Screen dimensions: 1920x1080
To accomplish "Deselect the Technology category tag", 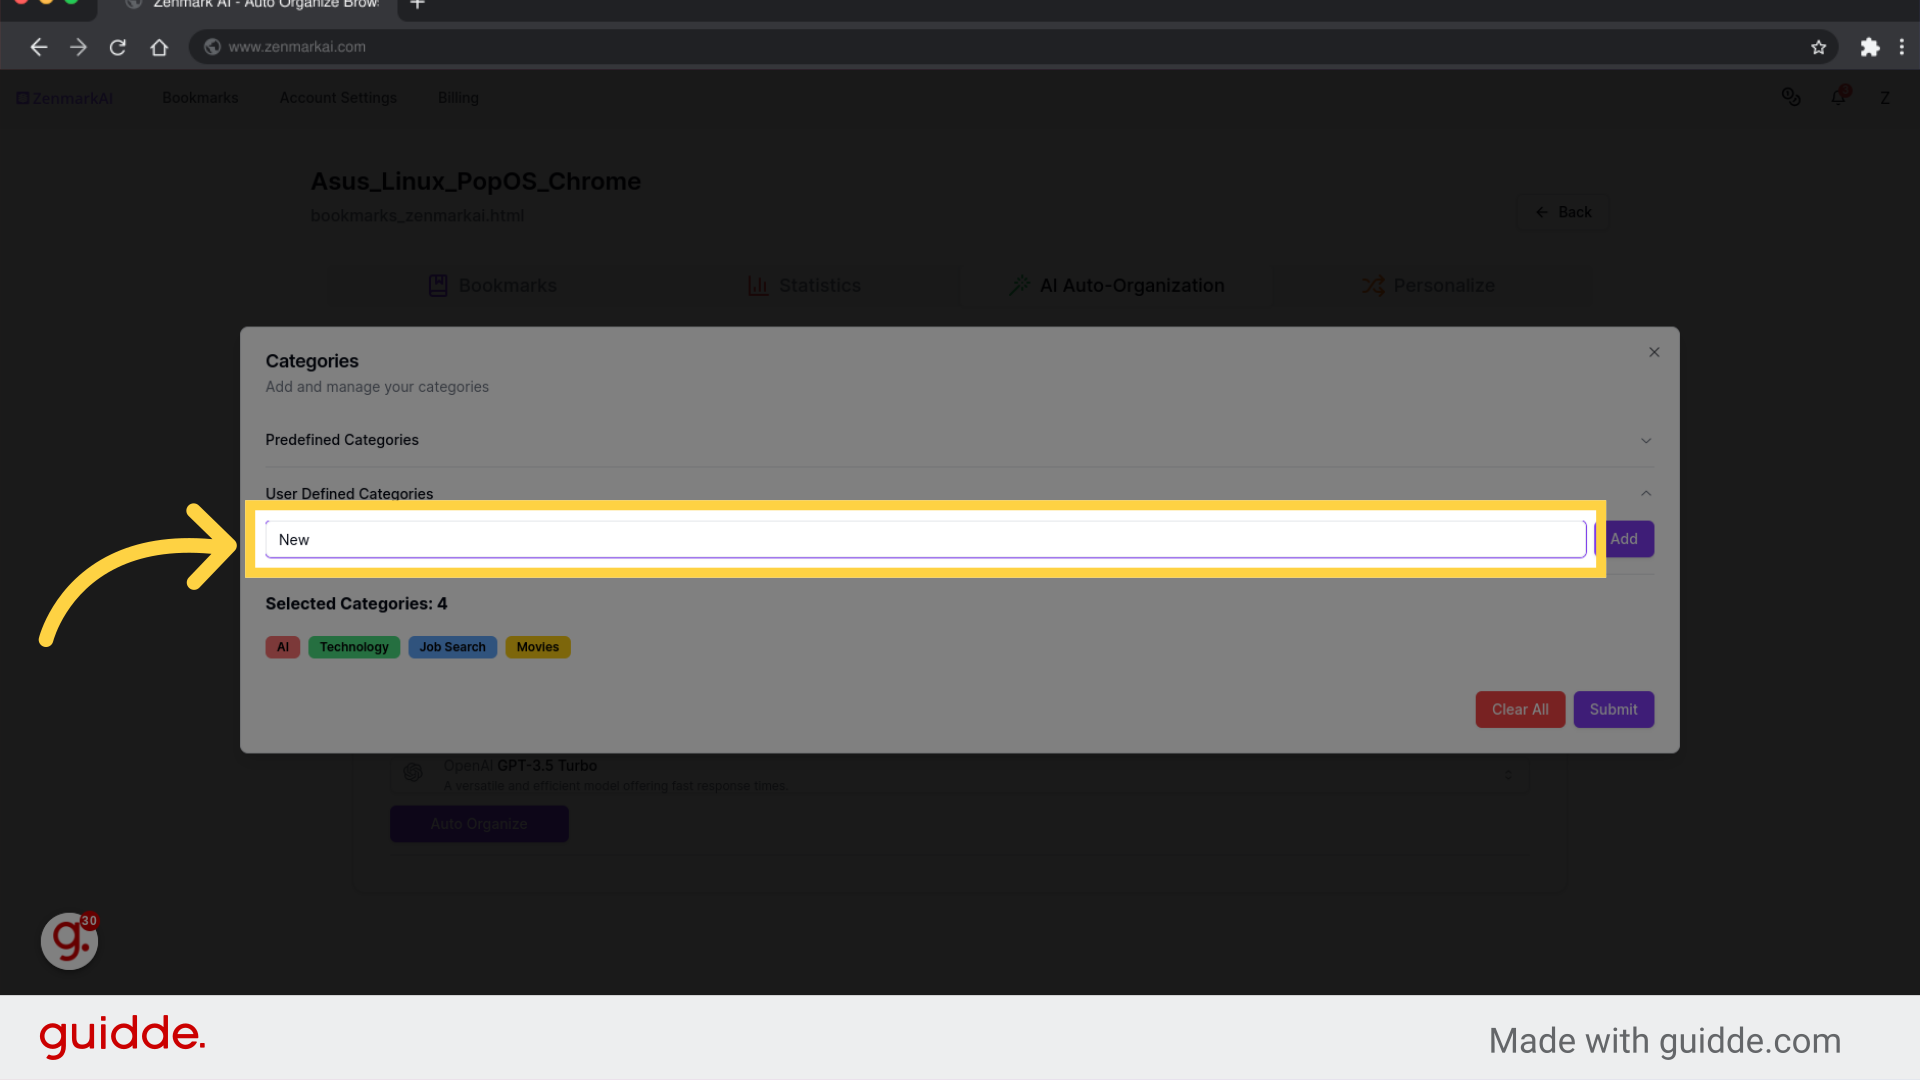I will pos(353,646).
